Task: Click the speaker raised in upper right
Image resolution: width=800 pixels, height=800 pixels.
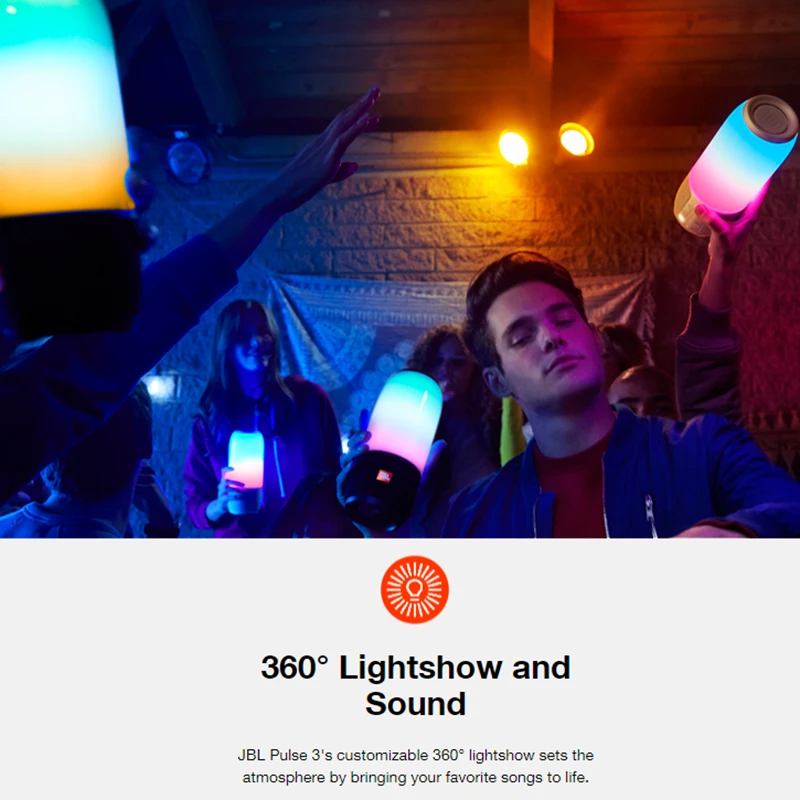Action: point(736,165)
